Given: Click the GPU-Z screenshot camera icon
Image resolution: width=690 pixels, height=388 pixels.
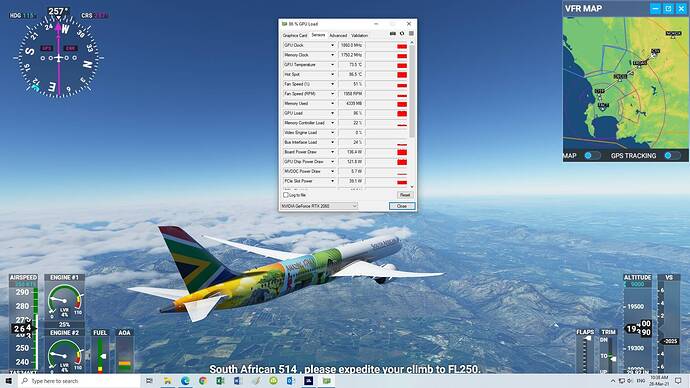Looking at the screenshot, I should (x=393, y=33).
